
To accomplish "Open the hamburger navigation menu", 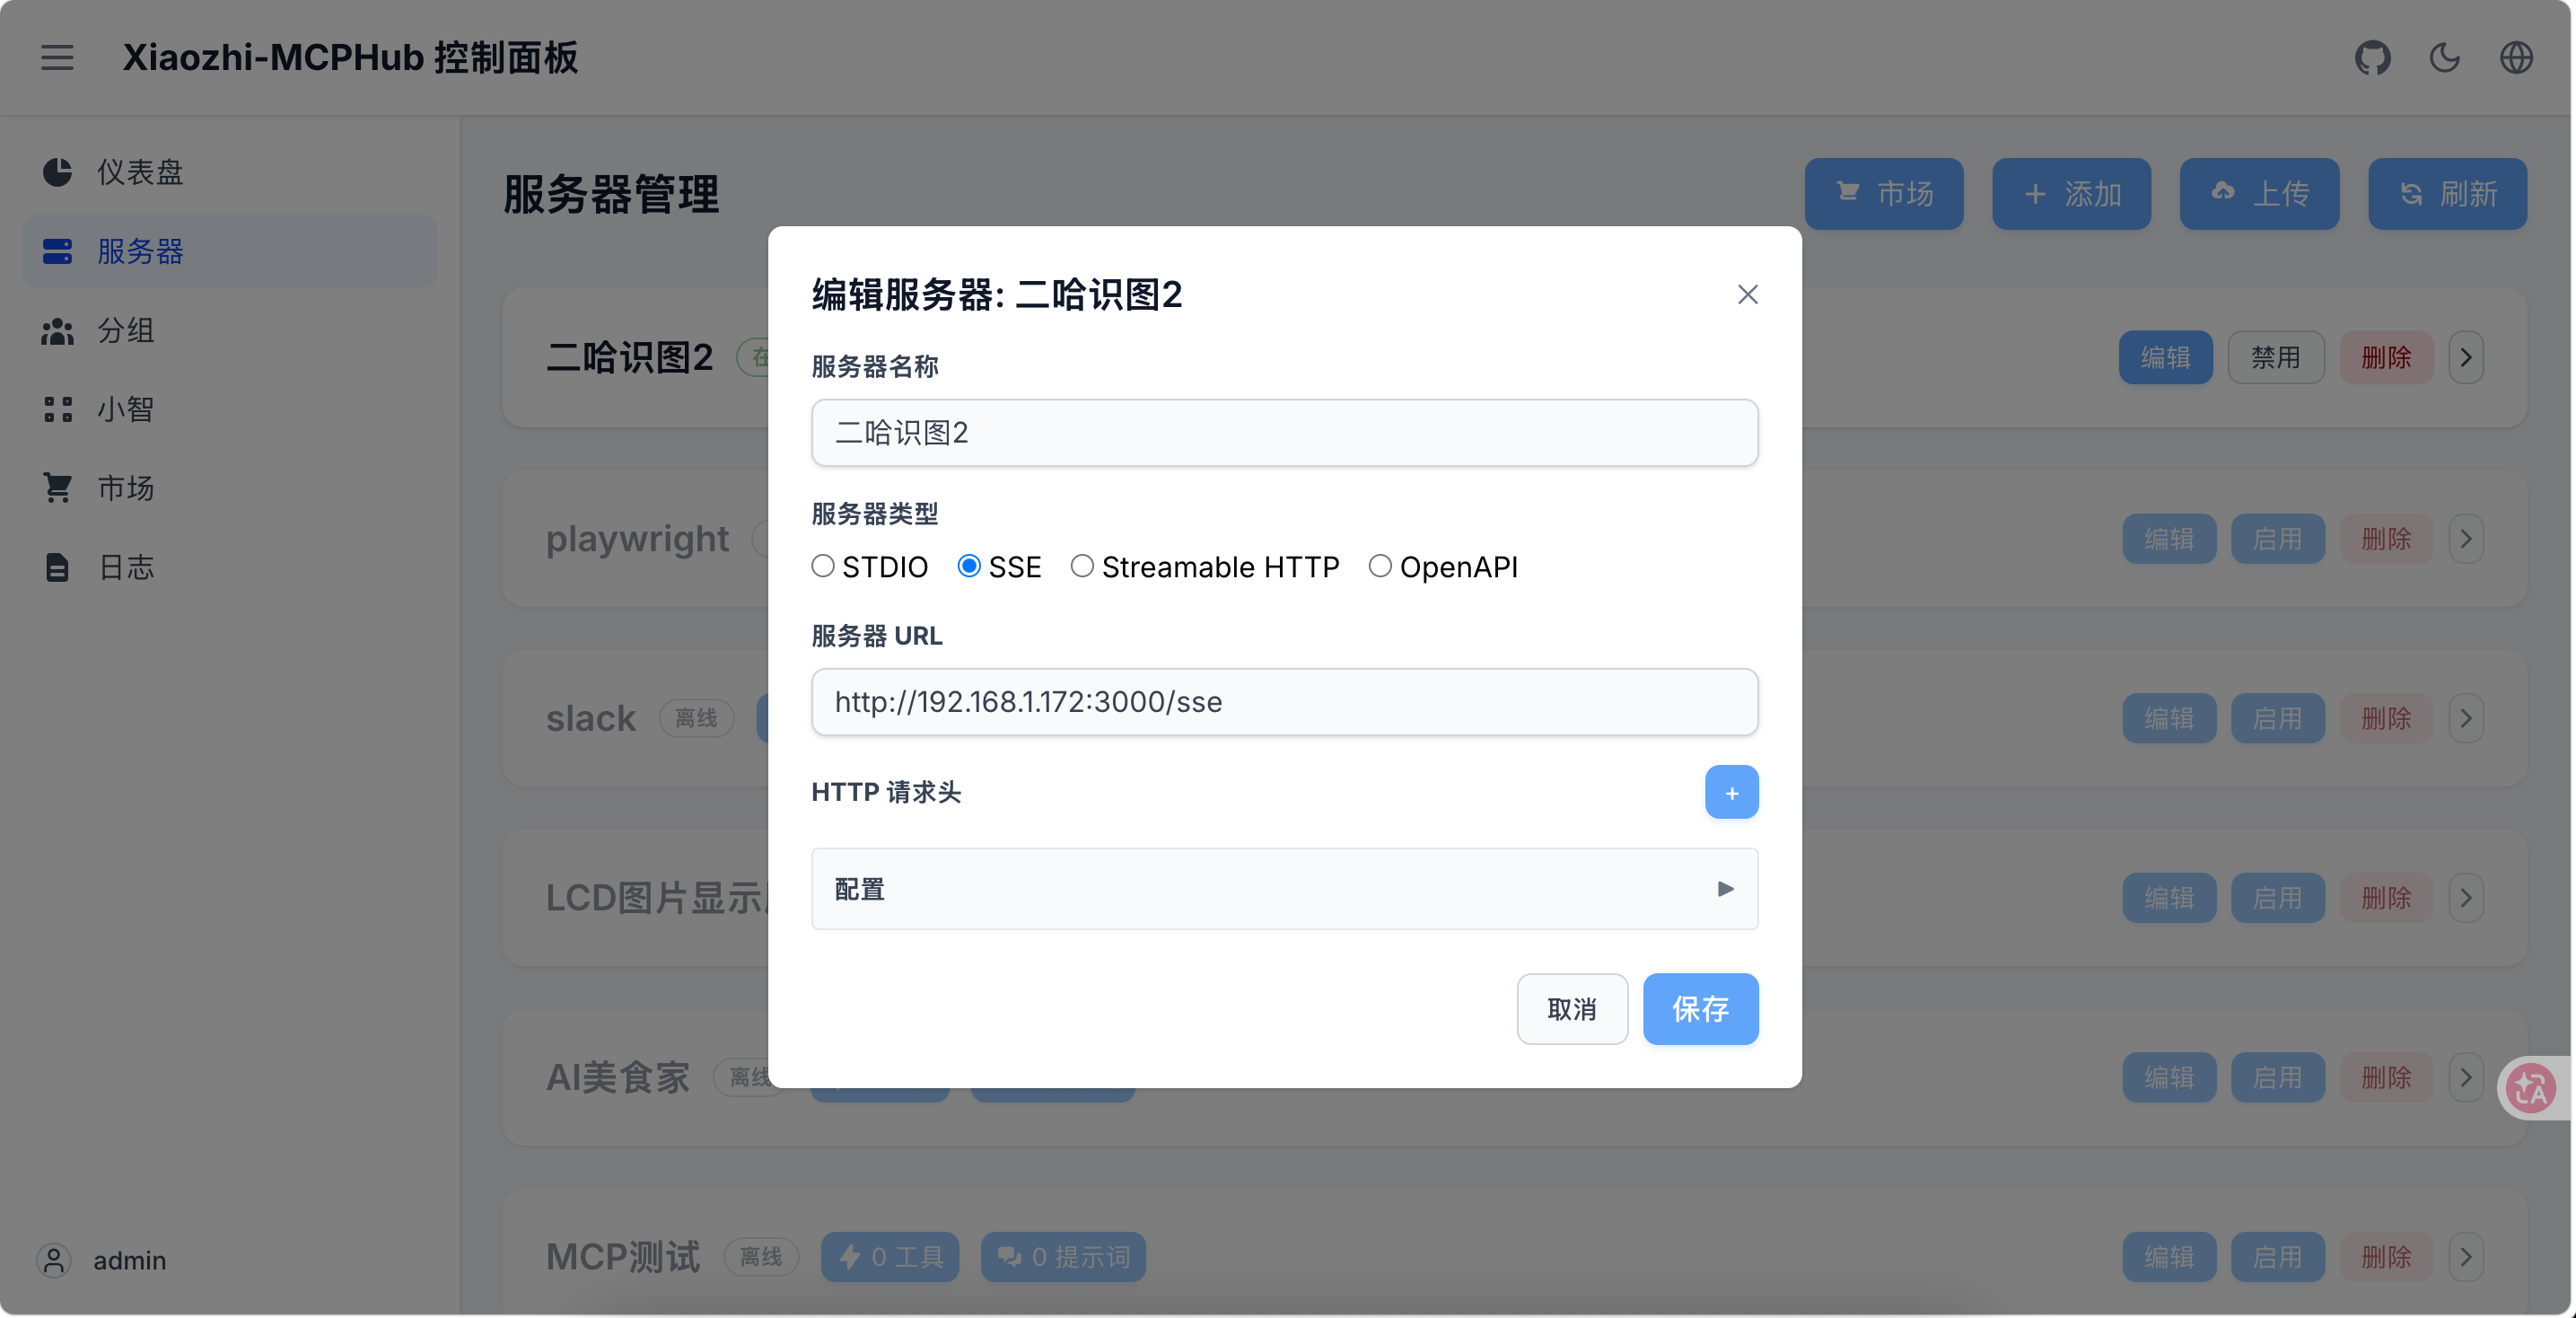I will pos(57,57).
